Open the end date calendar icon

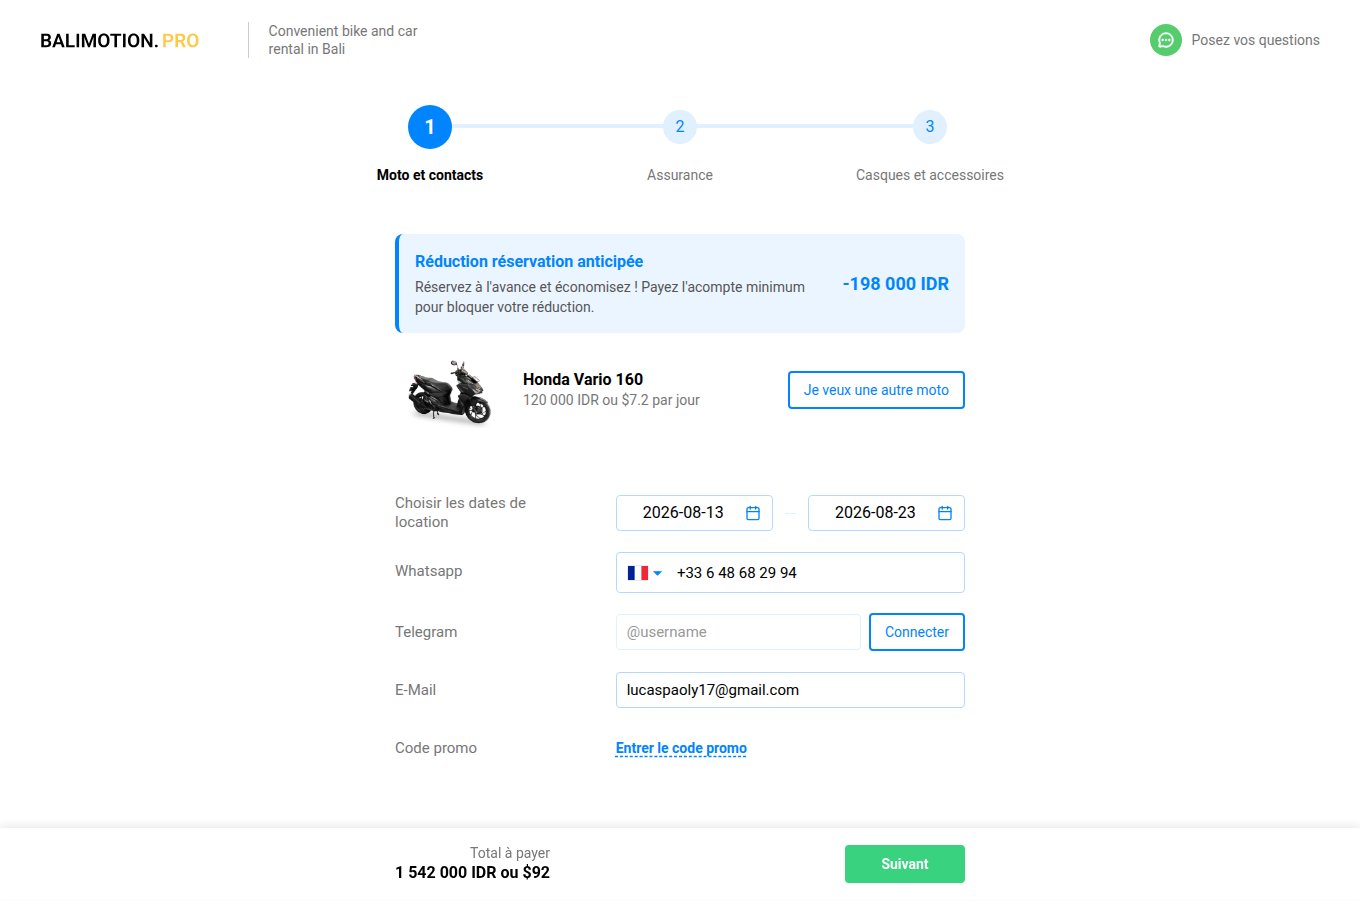(x=944, y=513)
